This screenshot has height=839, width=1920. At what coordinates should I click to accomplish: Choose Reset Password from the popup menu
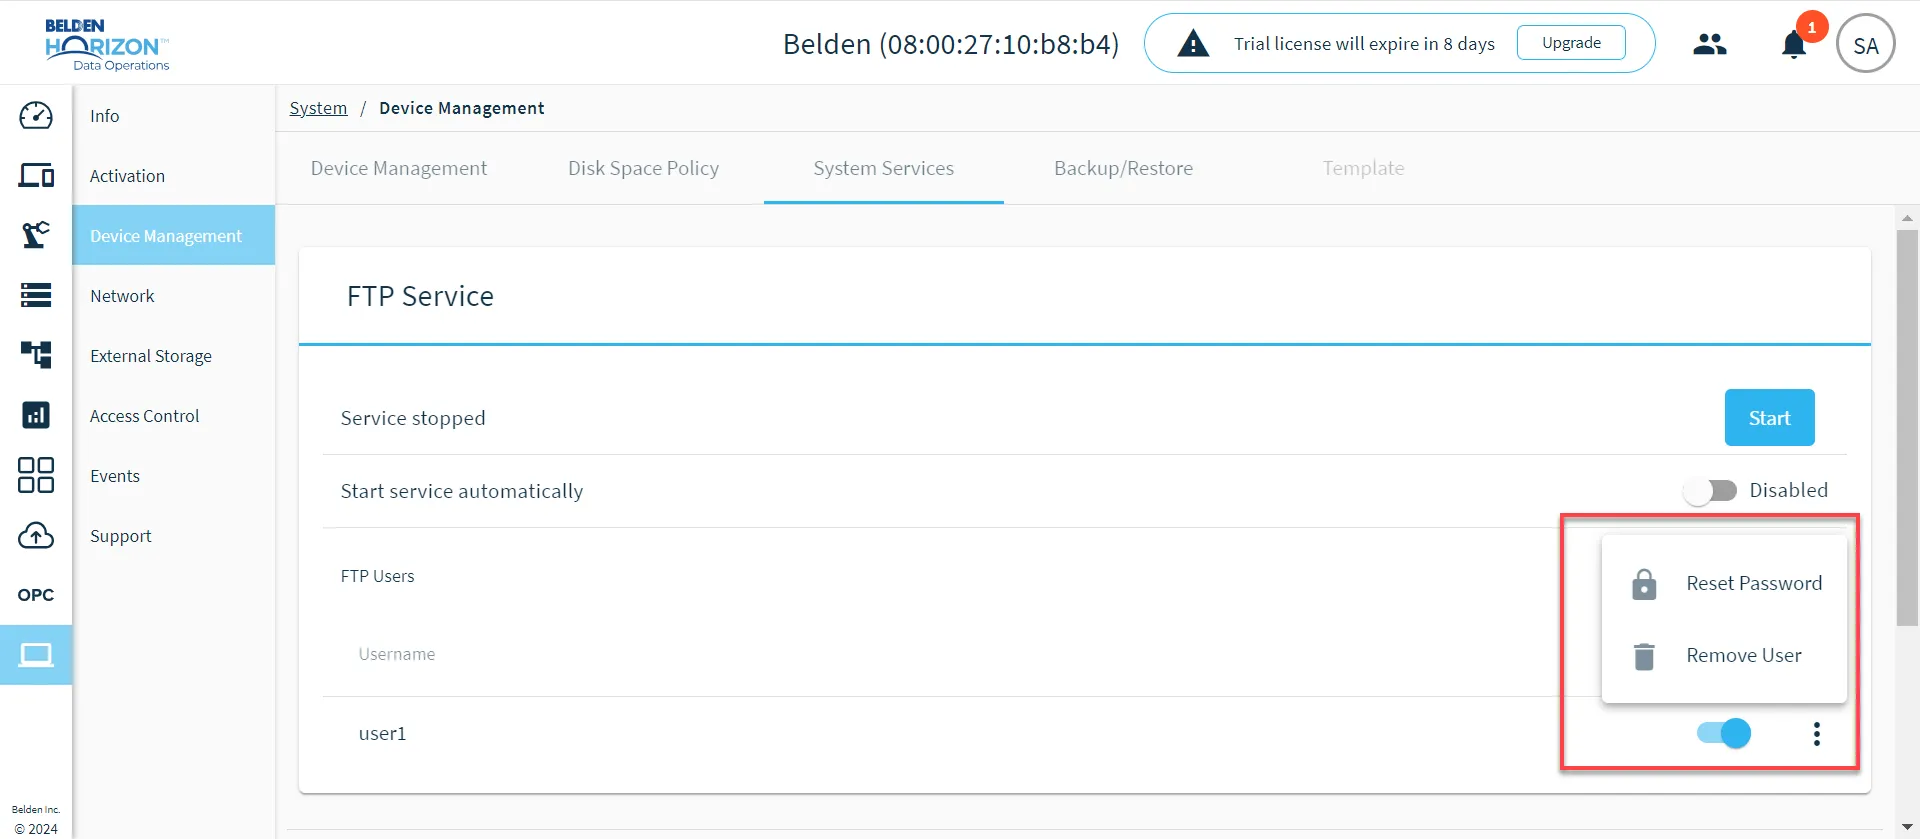tap(1724, 583)
